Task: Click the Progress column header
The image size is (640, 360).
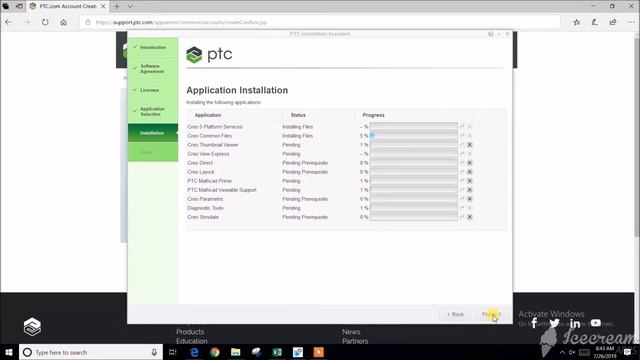Action: click(373, 115)
